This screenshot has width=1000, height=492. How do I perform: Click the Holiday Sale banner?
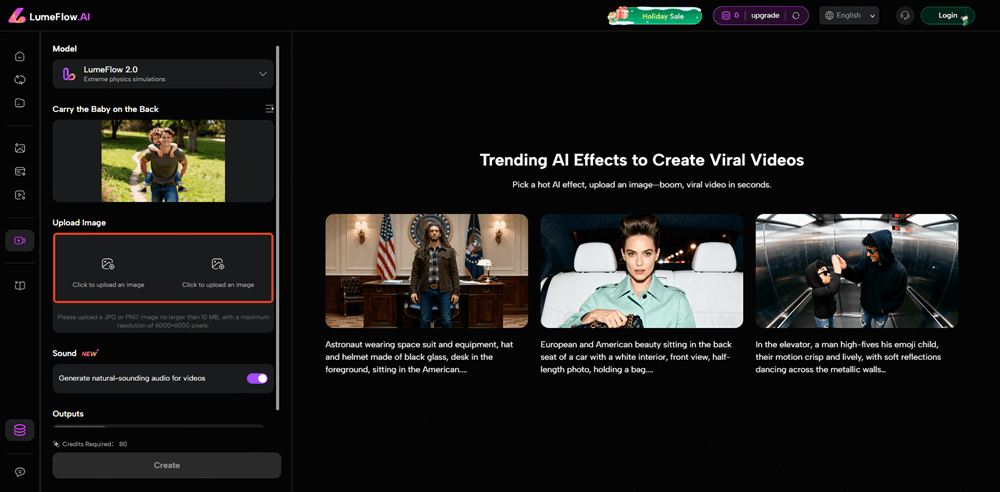pos(655,16)
